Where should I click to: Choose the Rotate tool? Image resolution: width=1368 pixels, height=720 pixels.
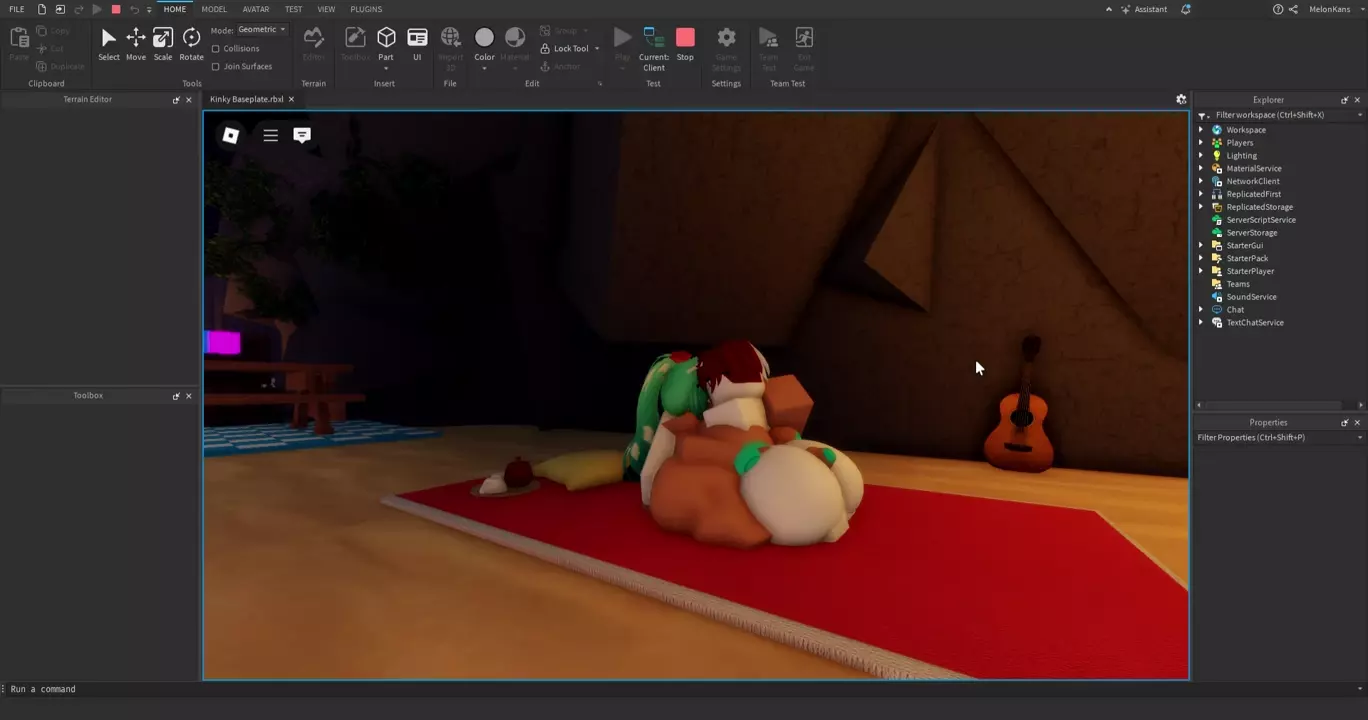(x=191, y=43)
